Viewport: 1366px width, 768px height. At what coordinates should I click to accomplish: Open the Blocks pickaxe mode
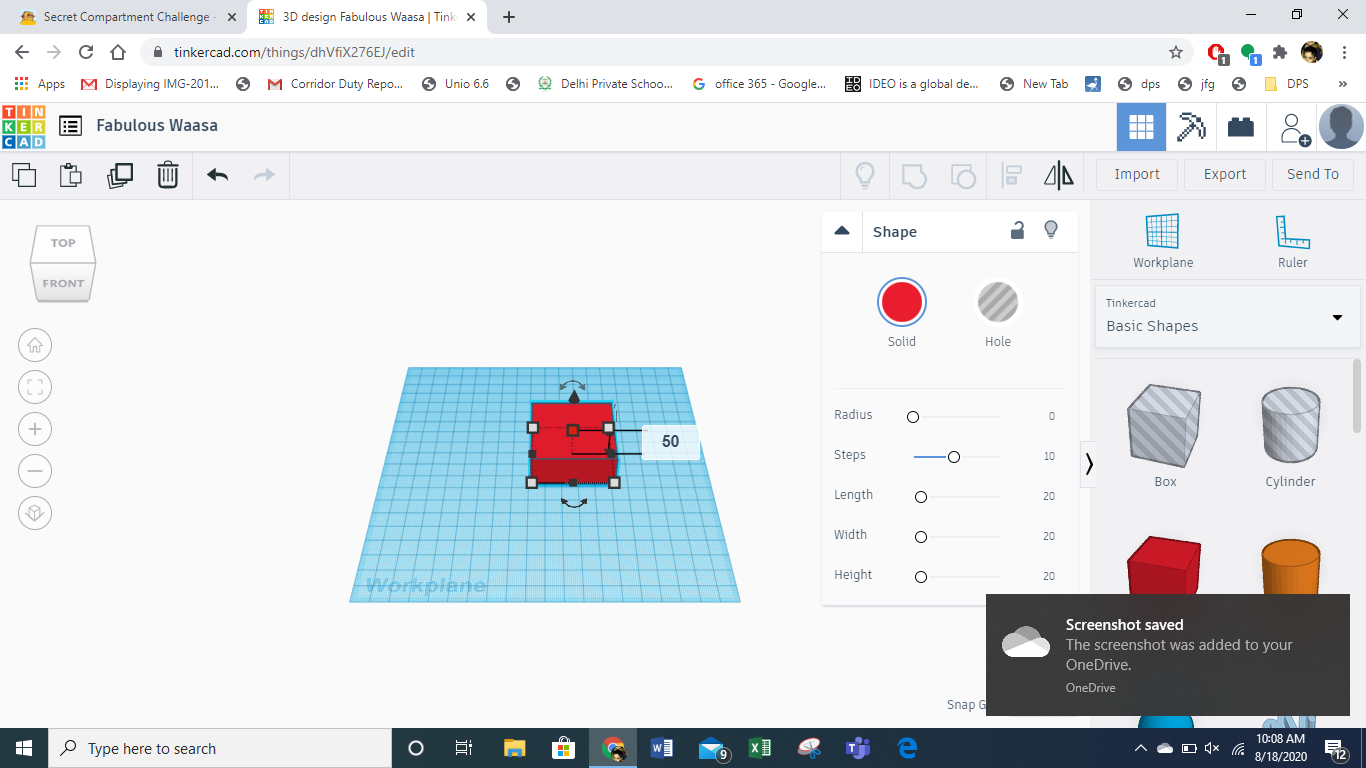coord(1191,127)
